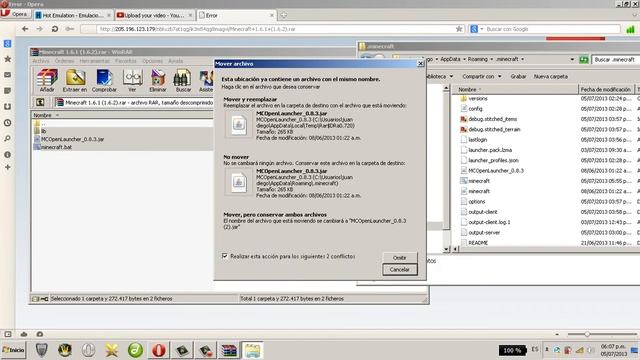Image resolution: width=640 pixels, height=360 pixels.
Task: Click the Inicio start button
Action: (13, 350)
